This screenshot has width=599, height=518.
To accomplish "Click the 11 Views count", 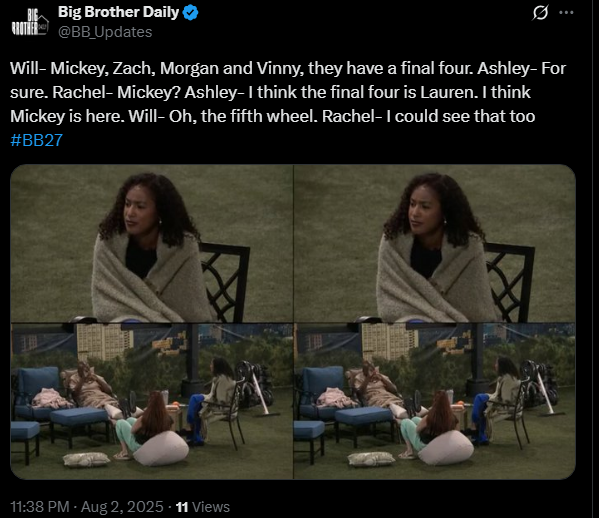I will tap(202, 507).
